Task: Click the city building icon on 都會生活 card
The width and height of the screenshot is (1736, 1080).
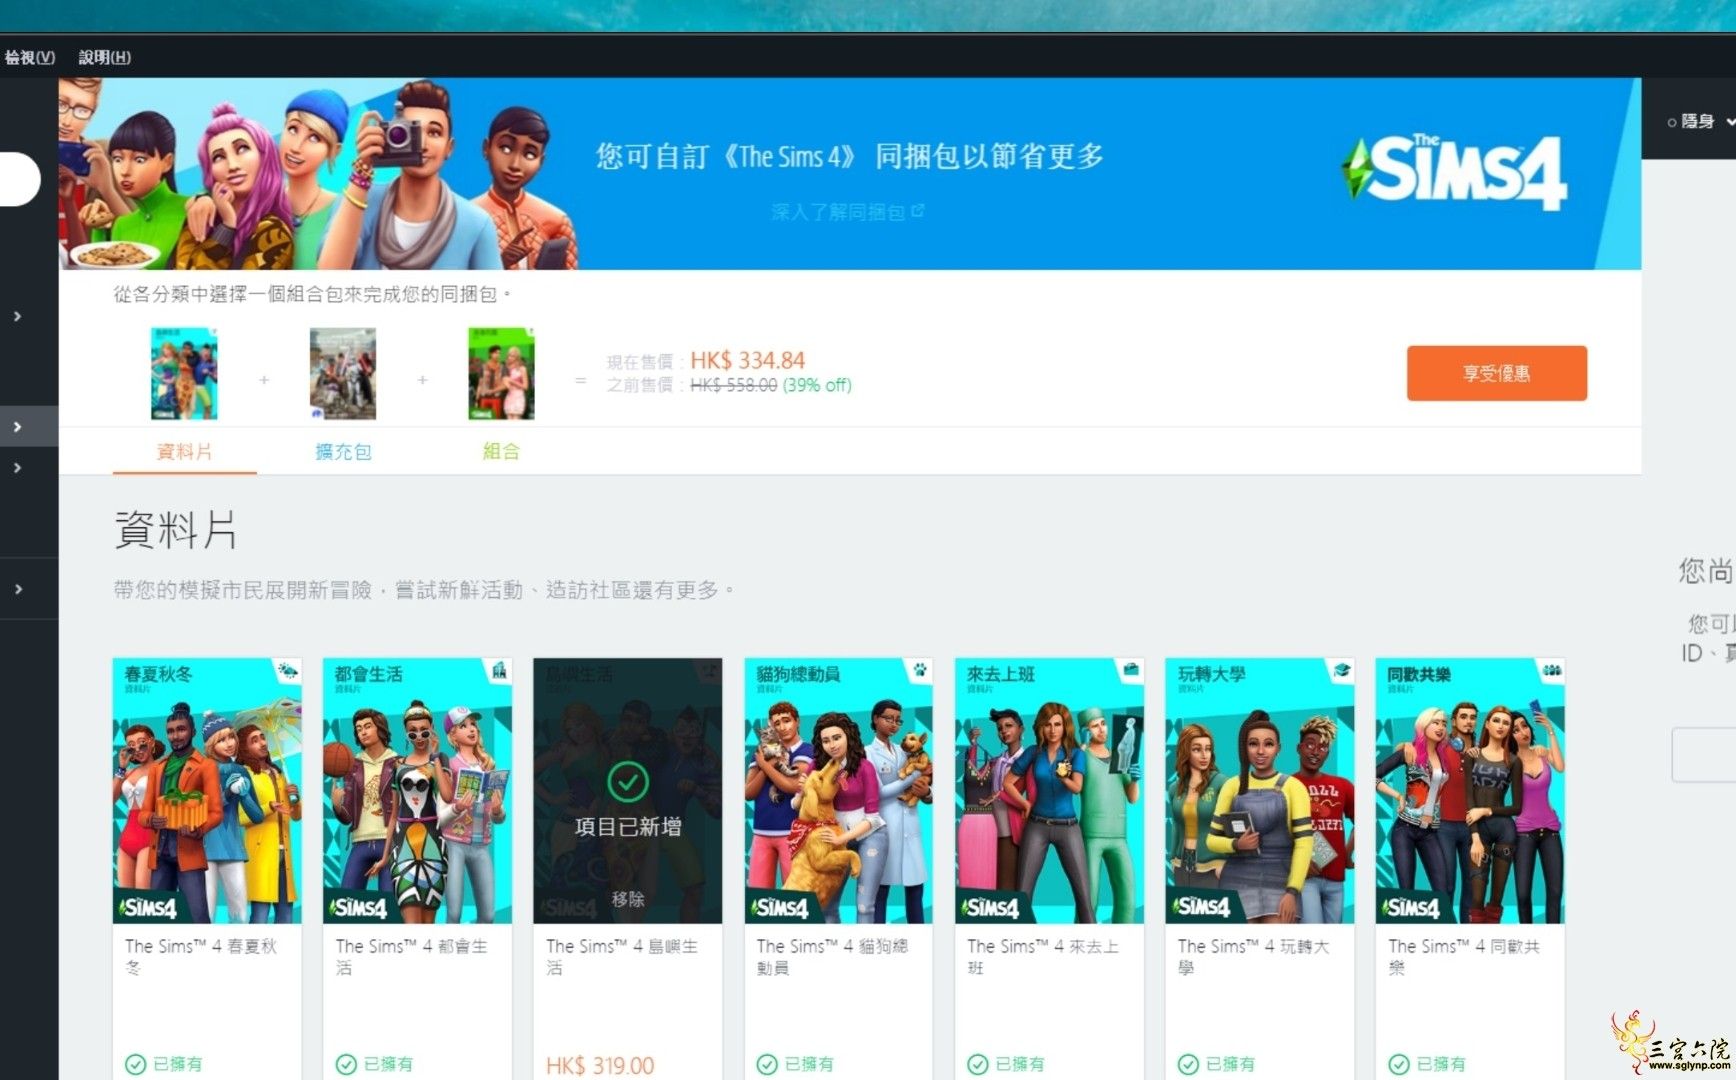Action: (499, 671)
